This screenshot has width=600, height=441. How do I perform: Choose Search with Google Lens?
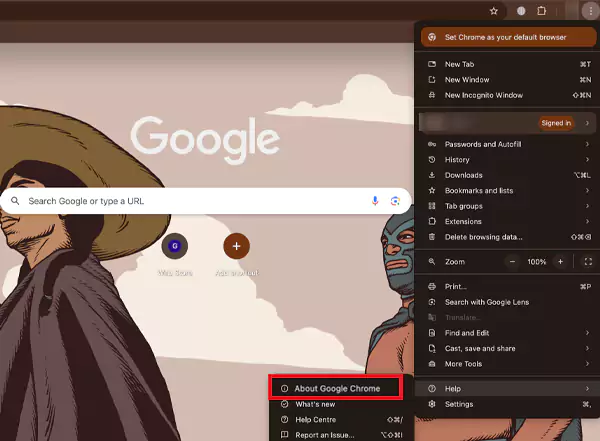(509, 302)
